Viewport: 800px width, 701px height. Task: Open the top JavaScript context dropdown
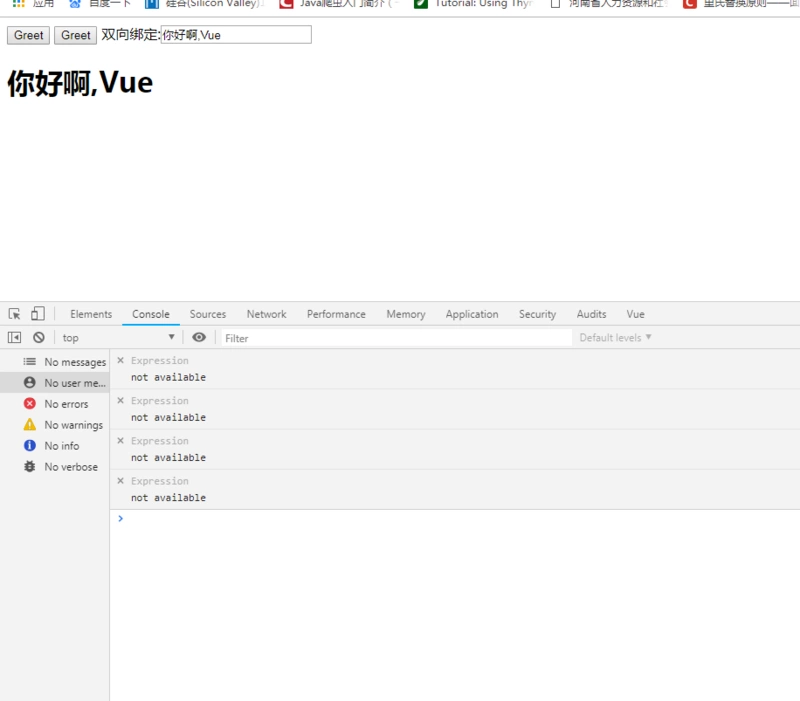click(118, 338)
